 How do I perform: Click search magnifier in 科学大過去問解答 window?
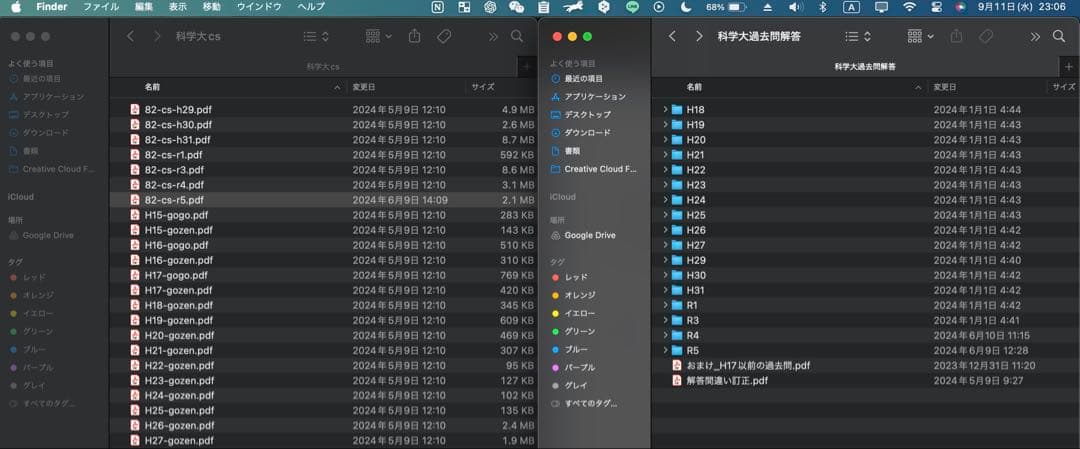[x=1059, y=36]
